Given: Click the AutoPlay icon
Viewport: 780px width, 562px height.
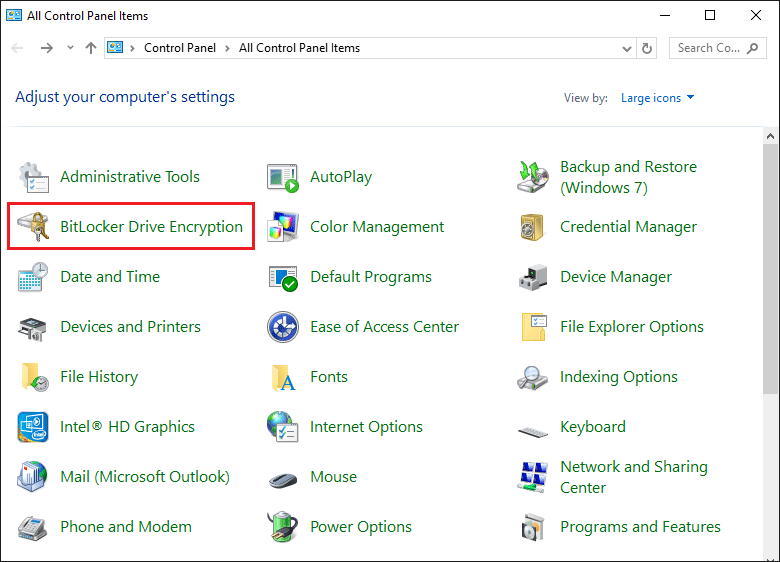Looking at the screenshot, I should 283,178.
